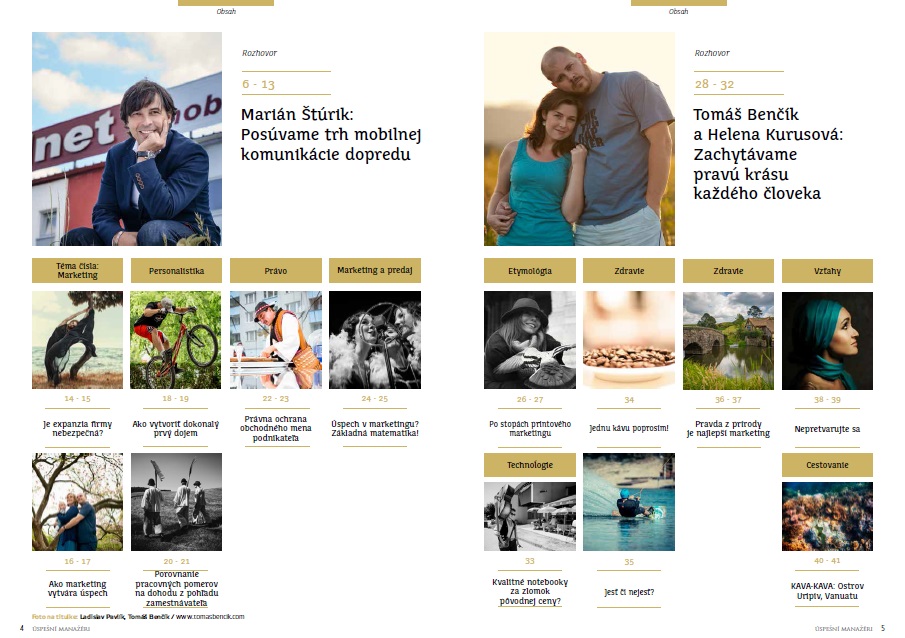The image size is (905, 638).
Task: Select the Právo category label
Action: click(x=276, y=270)
